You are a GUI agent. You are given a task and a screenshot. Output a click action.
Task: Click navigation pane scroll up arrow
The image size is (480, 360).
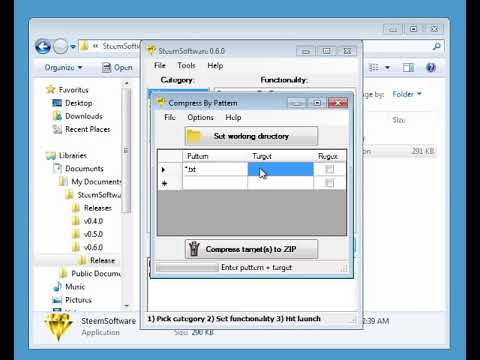[126, 84]
